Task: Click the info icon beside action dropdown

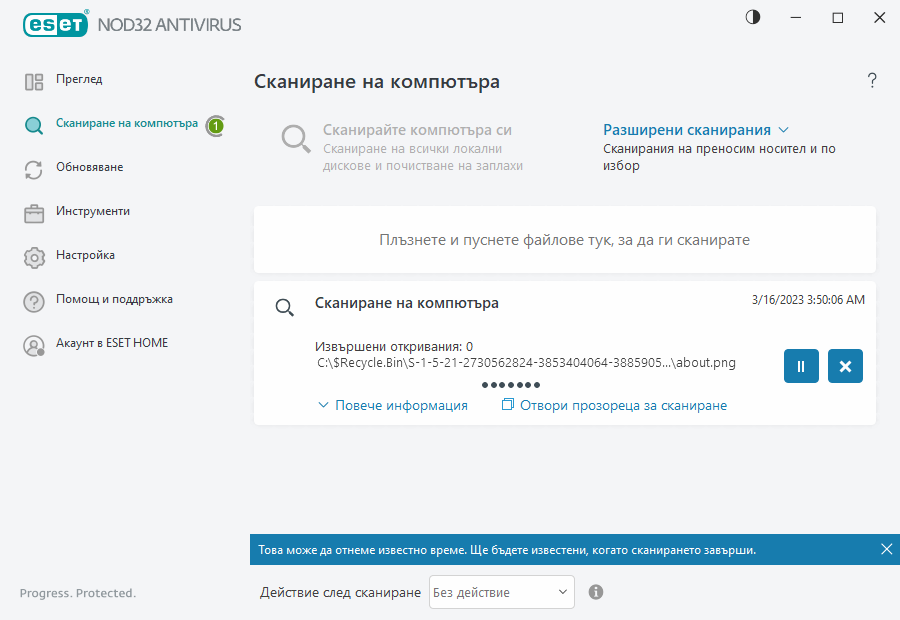Action: tap(596, 592)
